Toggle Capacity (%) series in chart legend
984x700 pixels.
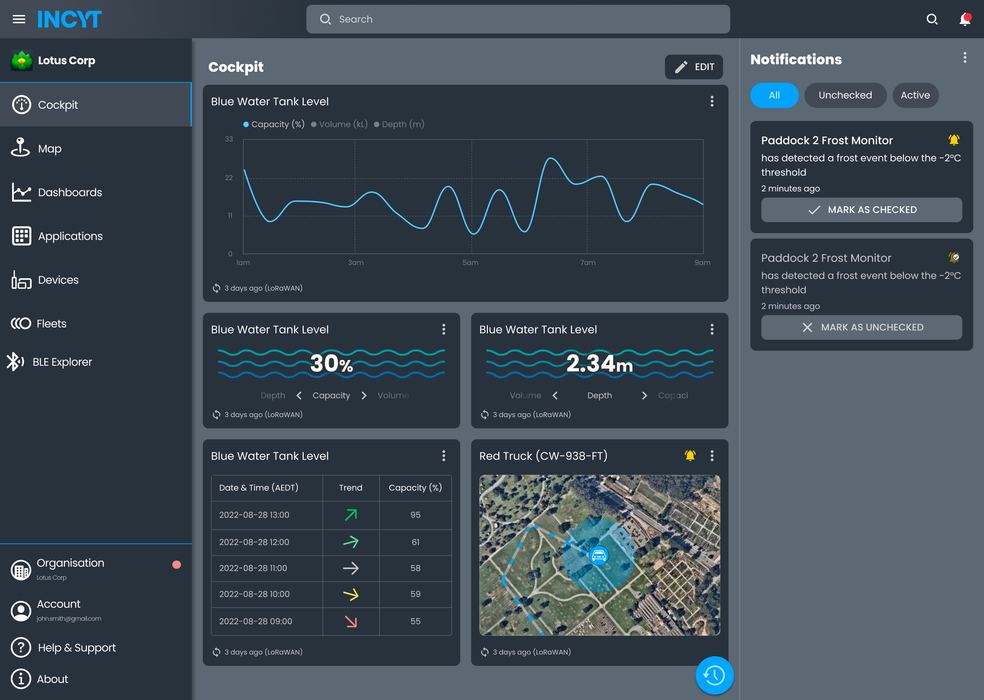(x=274, y=125)
